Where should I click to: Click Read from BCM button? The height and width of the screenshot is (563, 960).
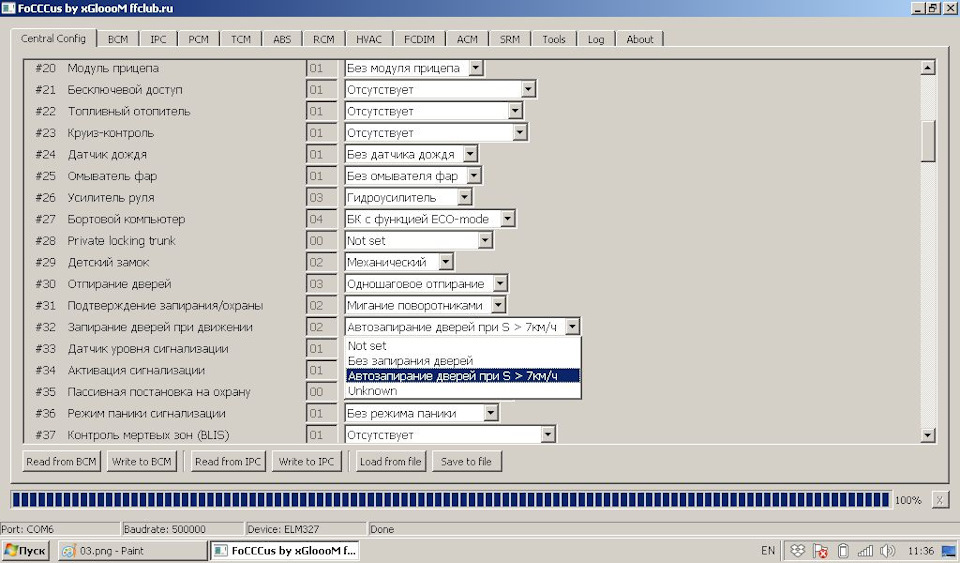(x=61, y=461)
